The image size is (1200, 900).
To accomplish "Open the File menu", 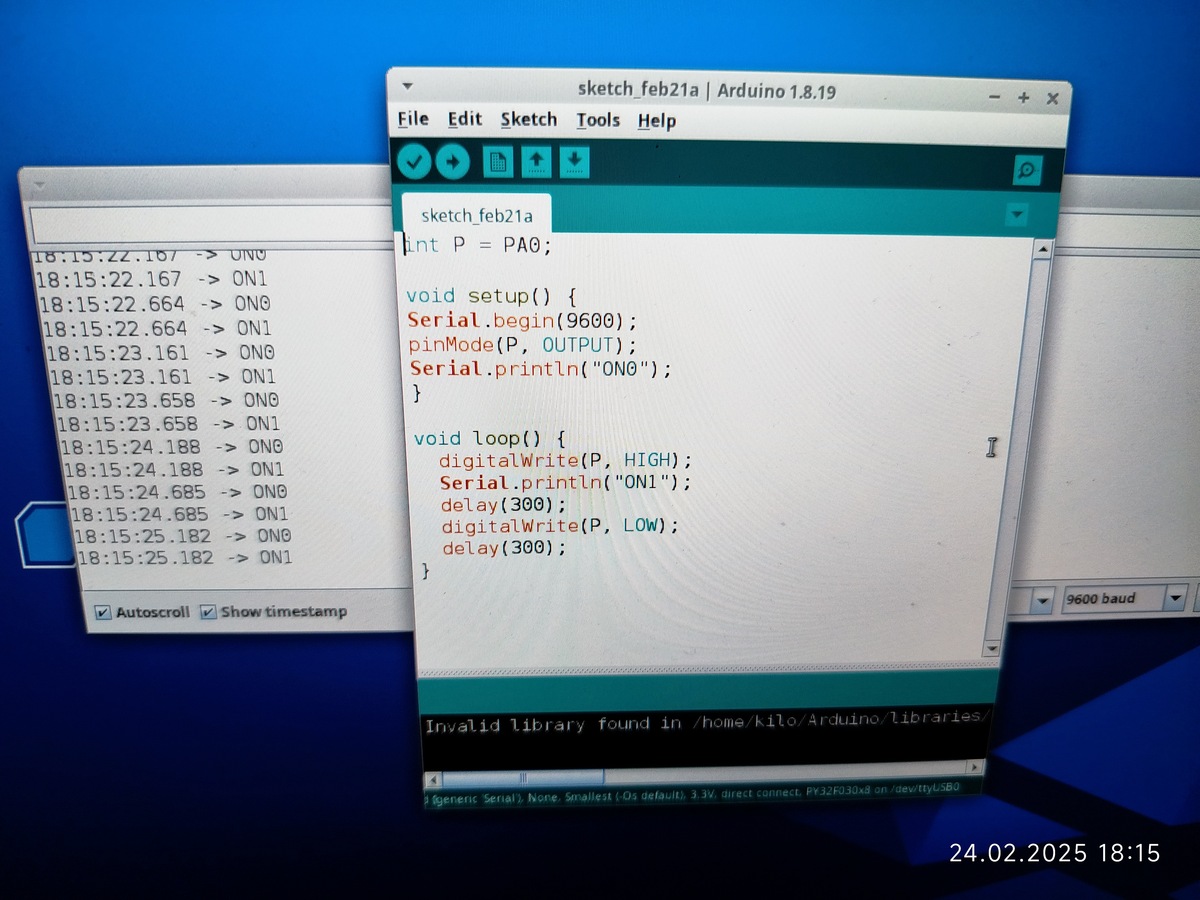I will [x=413, y=119].
